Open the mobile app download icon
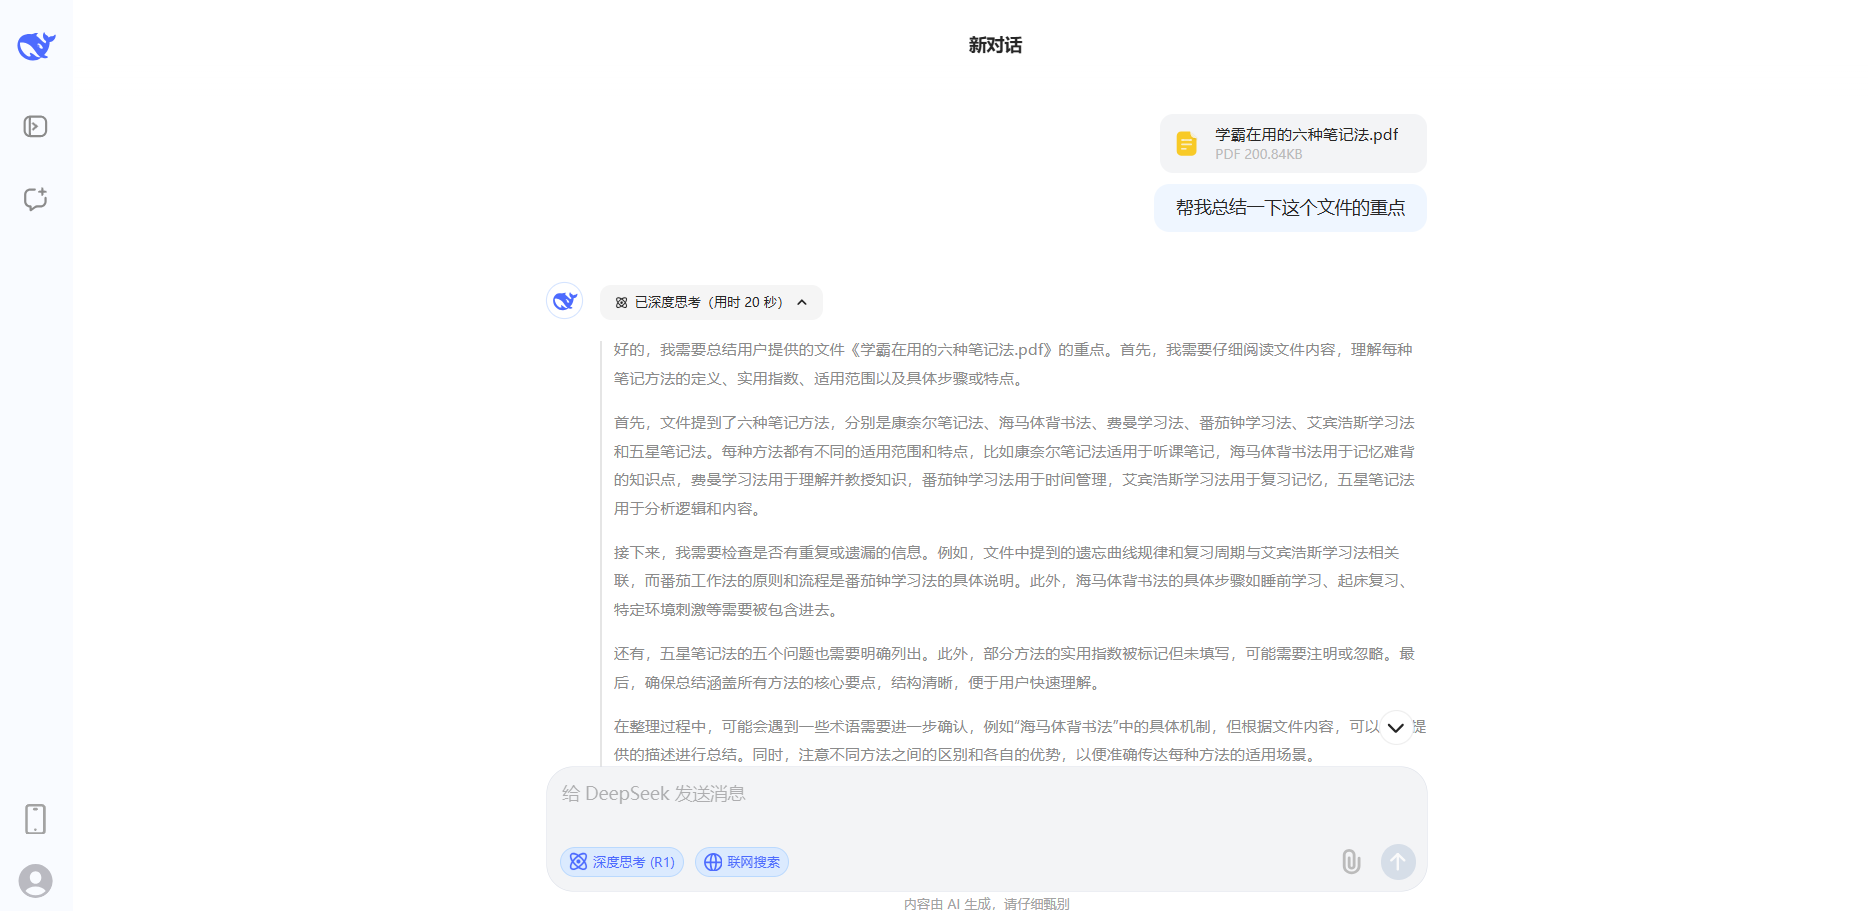1868x911 pixels. pyautogui.click(x=35, y=818)
